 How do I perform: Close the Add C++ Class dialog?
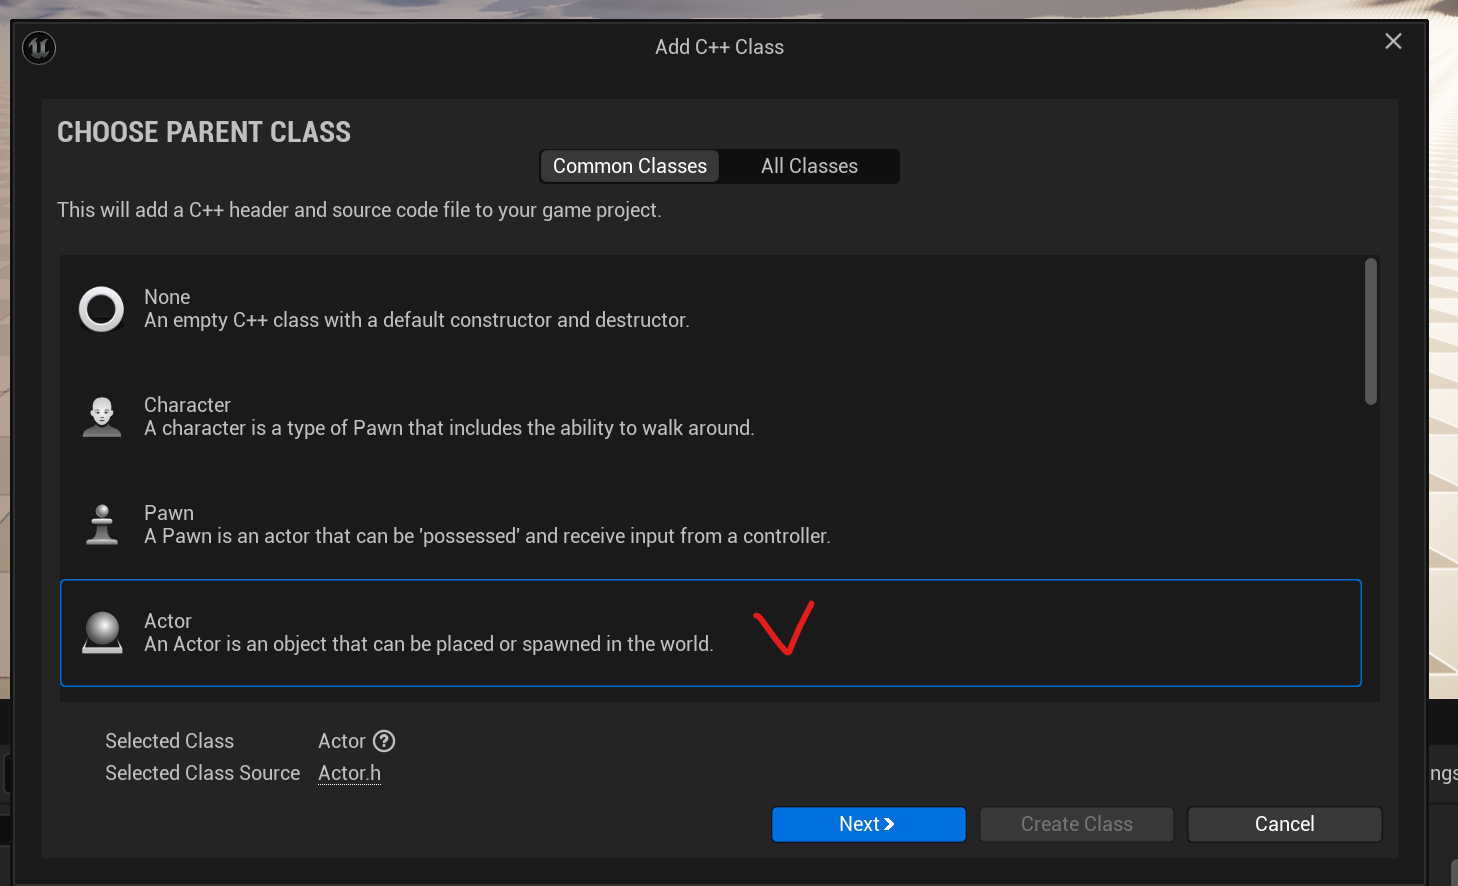click(1393, 42)
